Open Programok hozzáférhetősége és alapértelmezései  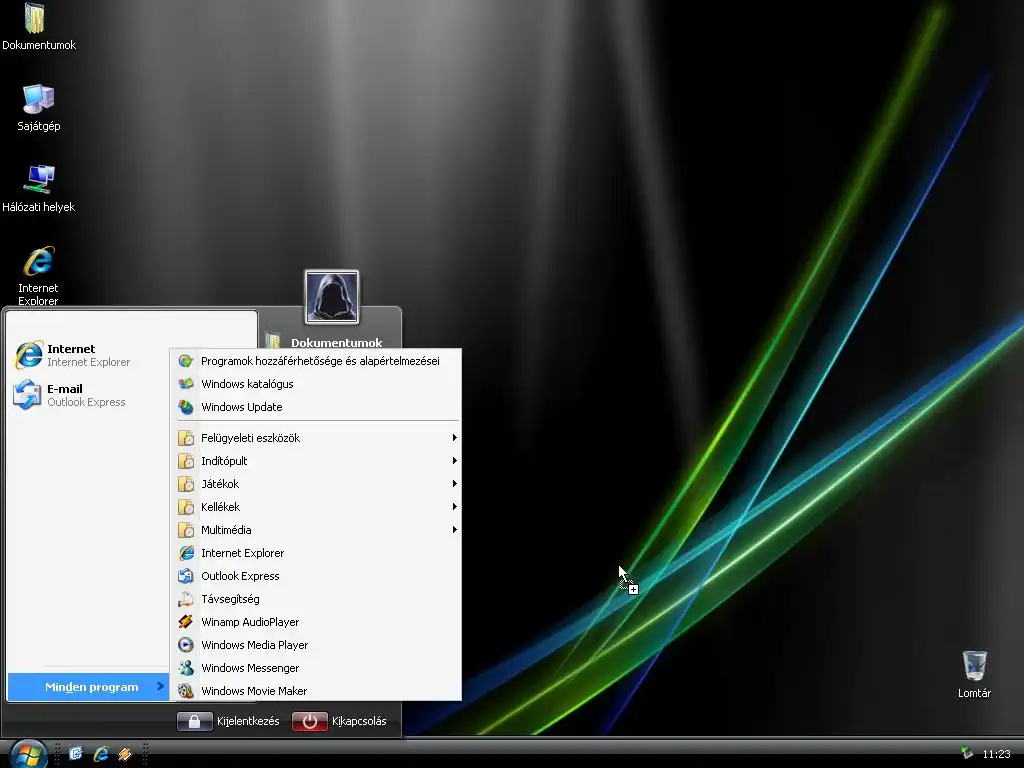click(x=316, y=361)
